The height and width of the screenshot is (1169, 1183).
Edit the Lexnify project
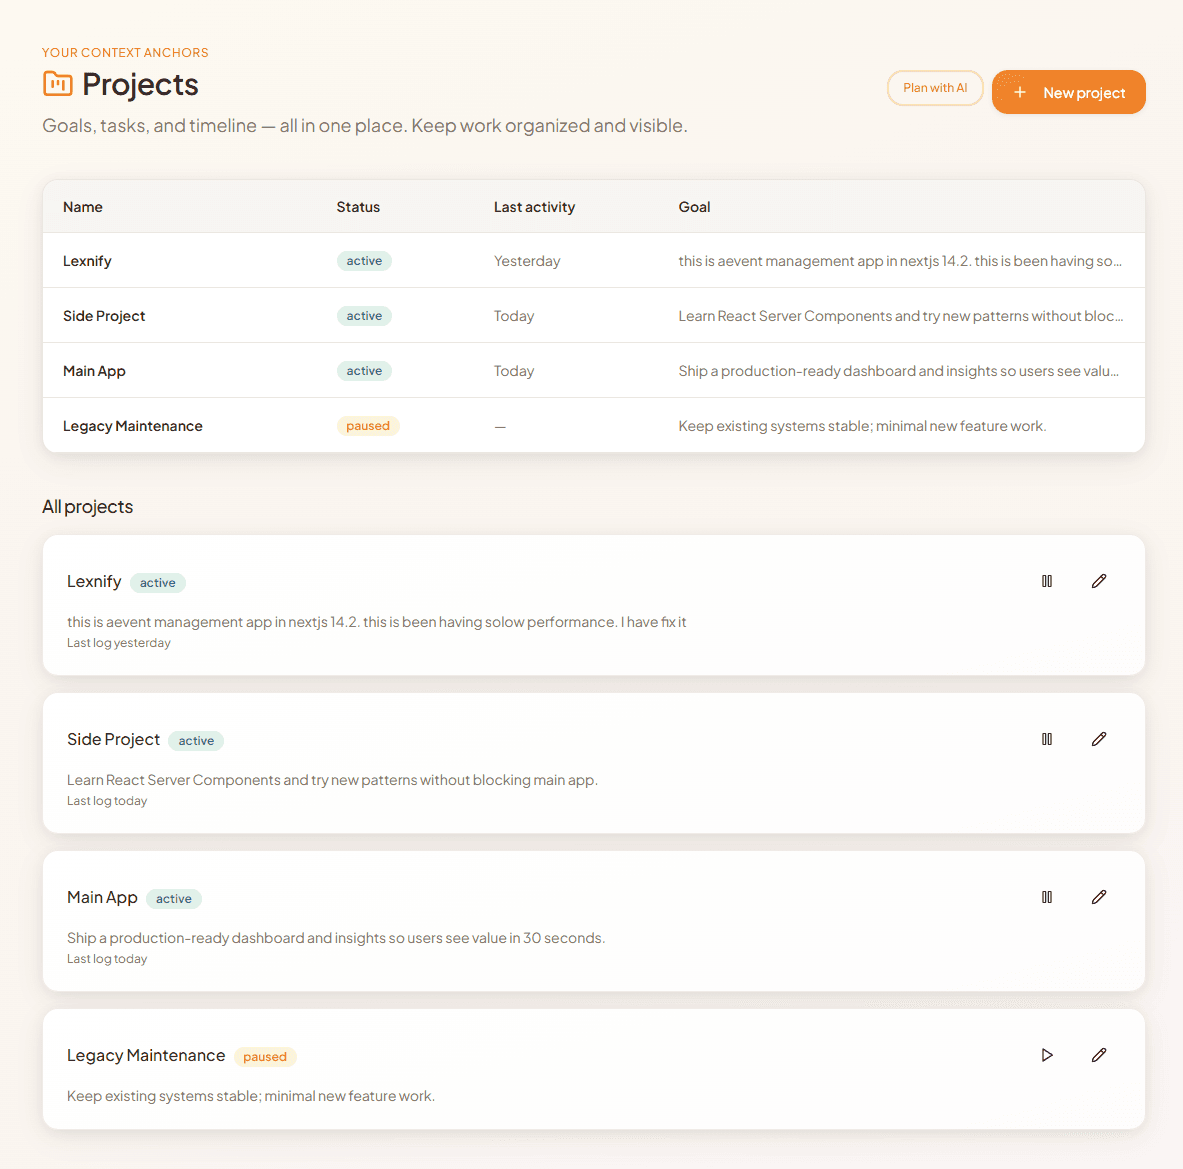pyautogui.click(x=1099, y=580)
